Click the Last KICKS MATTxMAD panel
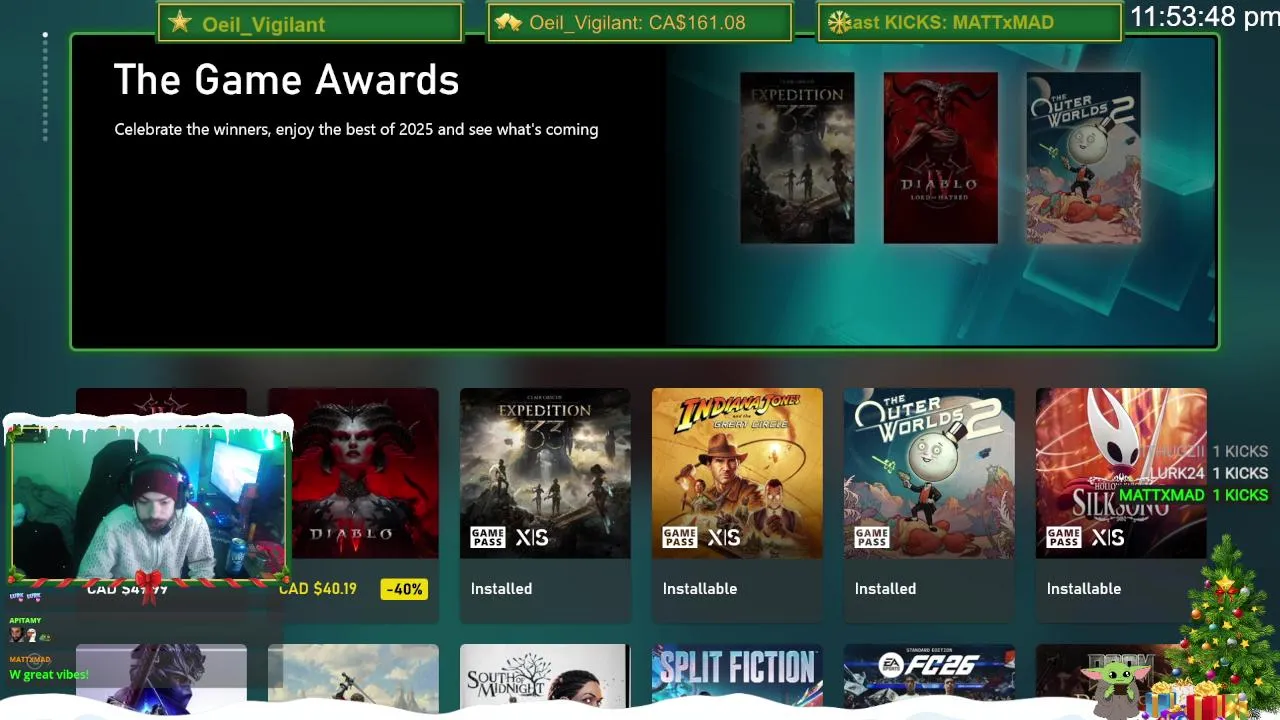Viewport: 1280px width, 720px height. click(x=970, y=23)
